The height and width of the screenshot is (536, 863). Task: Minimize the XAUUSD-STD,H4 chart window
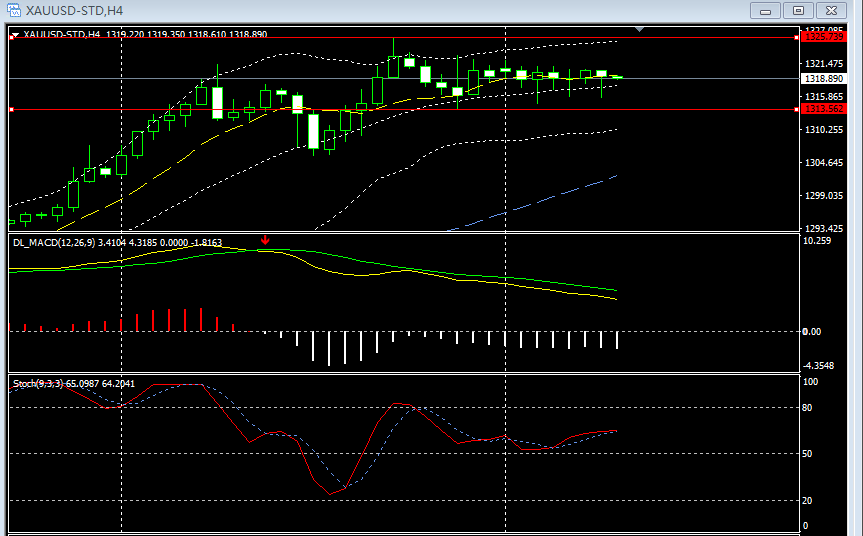768,10
